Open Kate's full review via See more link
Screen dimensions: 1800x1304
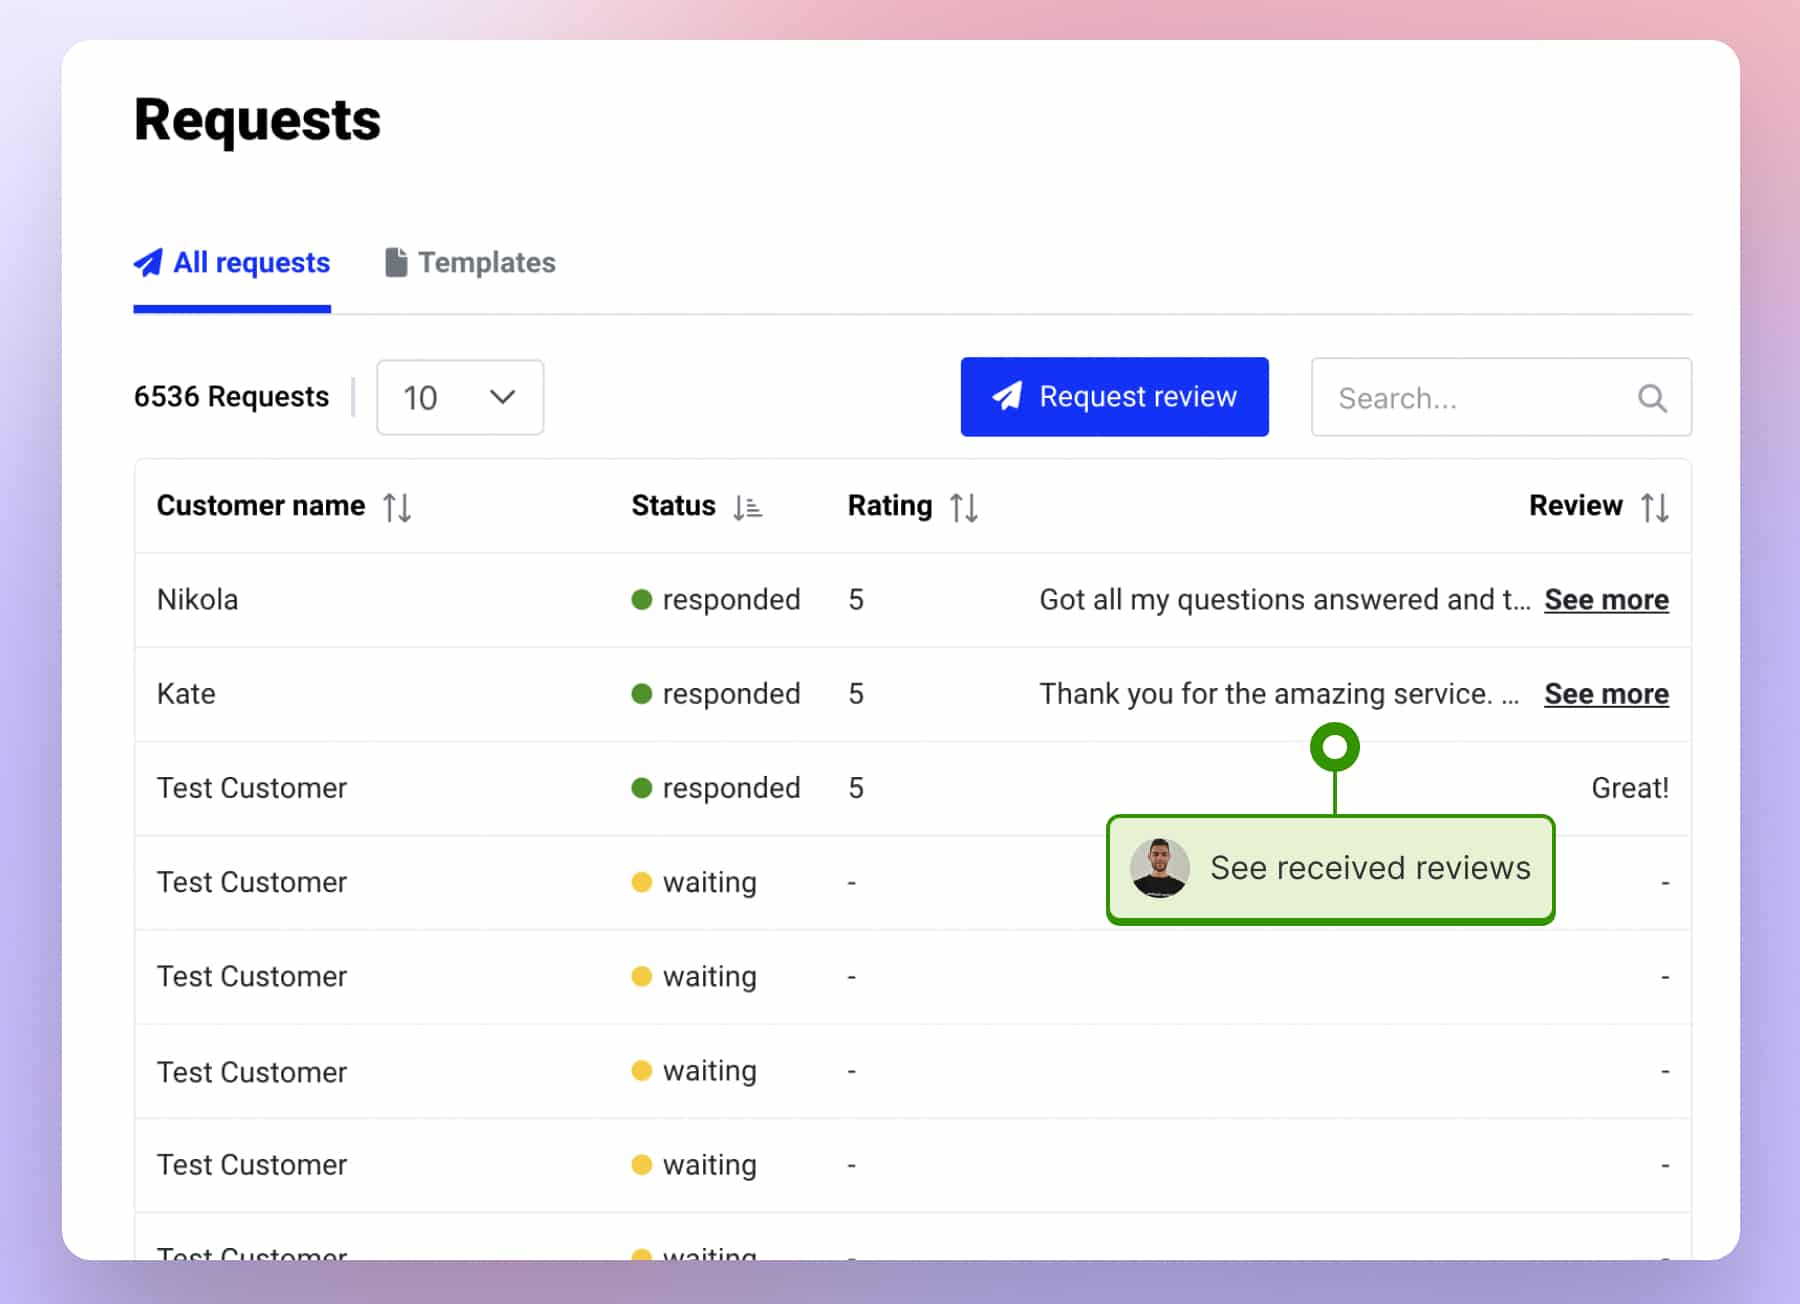(1605, 694)
